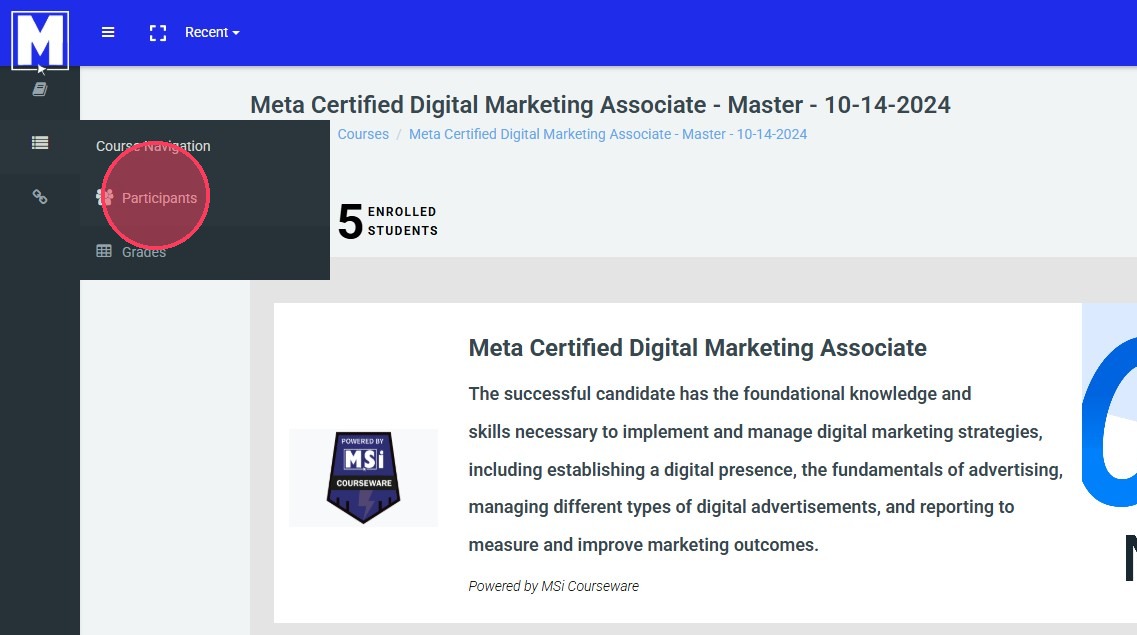The image size is (1137, 635).
Task: Select the Participants menu entry
Action: click(x=160, y=198)
